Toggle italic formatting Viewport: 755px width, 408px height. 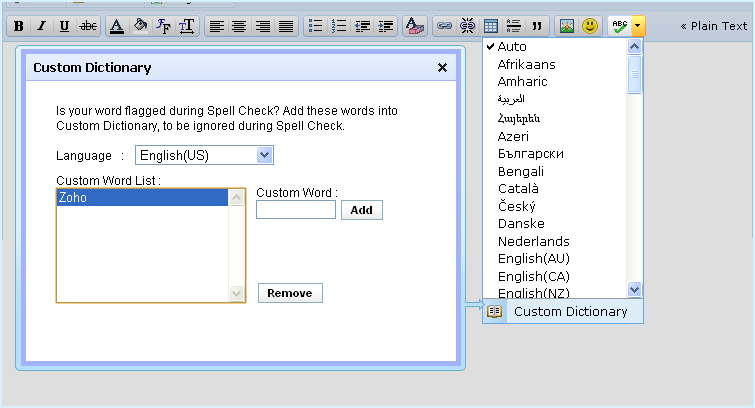click(41, 27)
